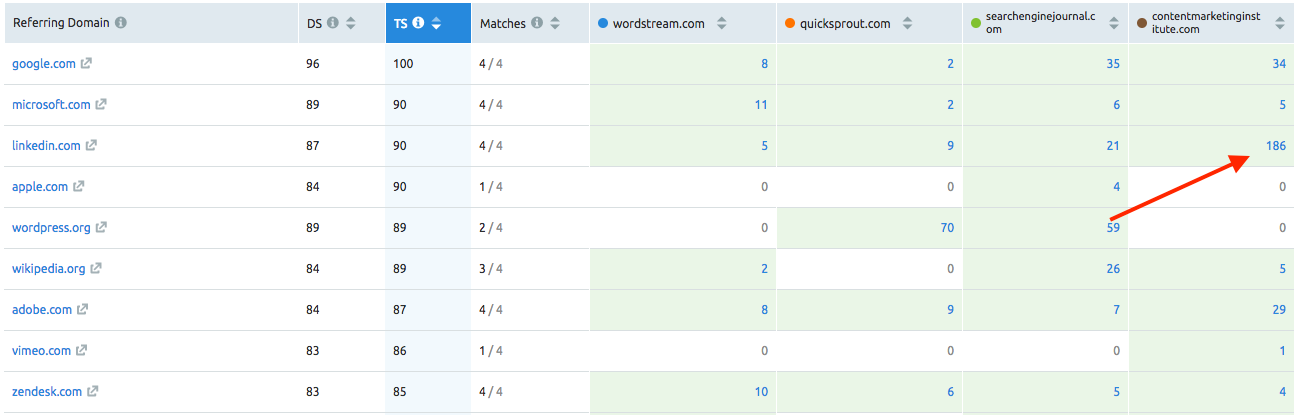Click the blue dot for wordstream.com

[x=603, y=23]
